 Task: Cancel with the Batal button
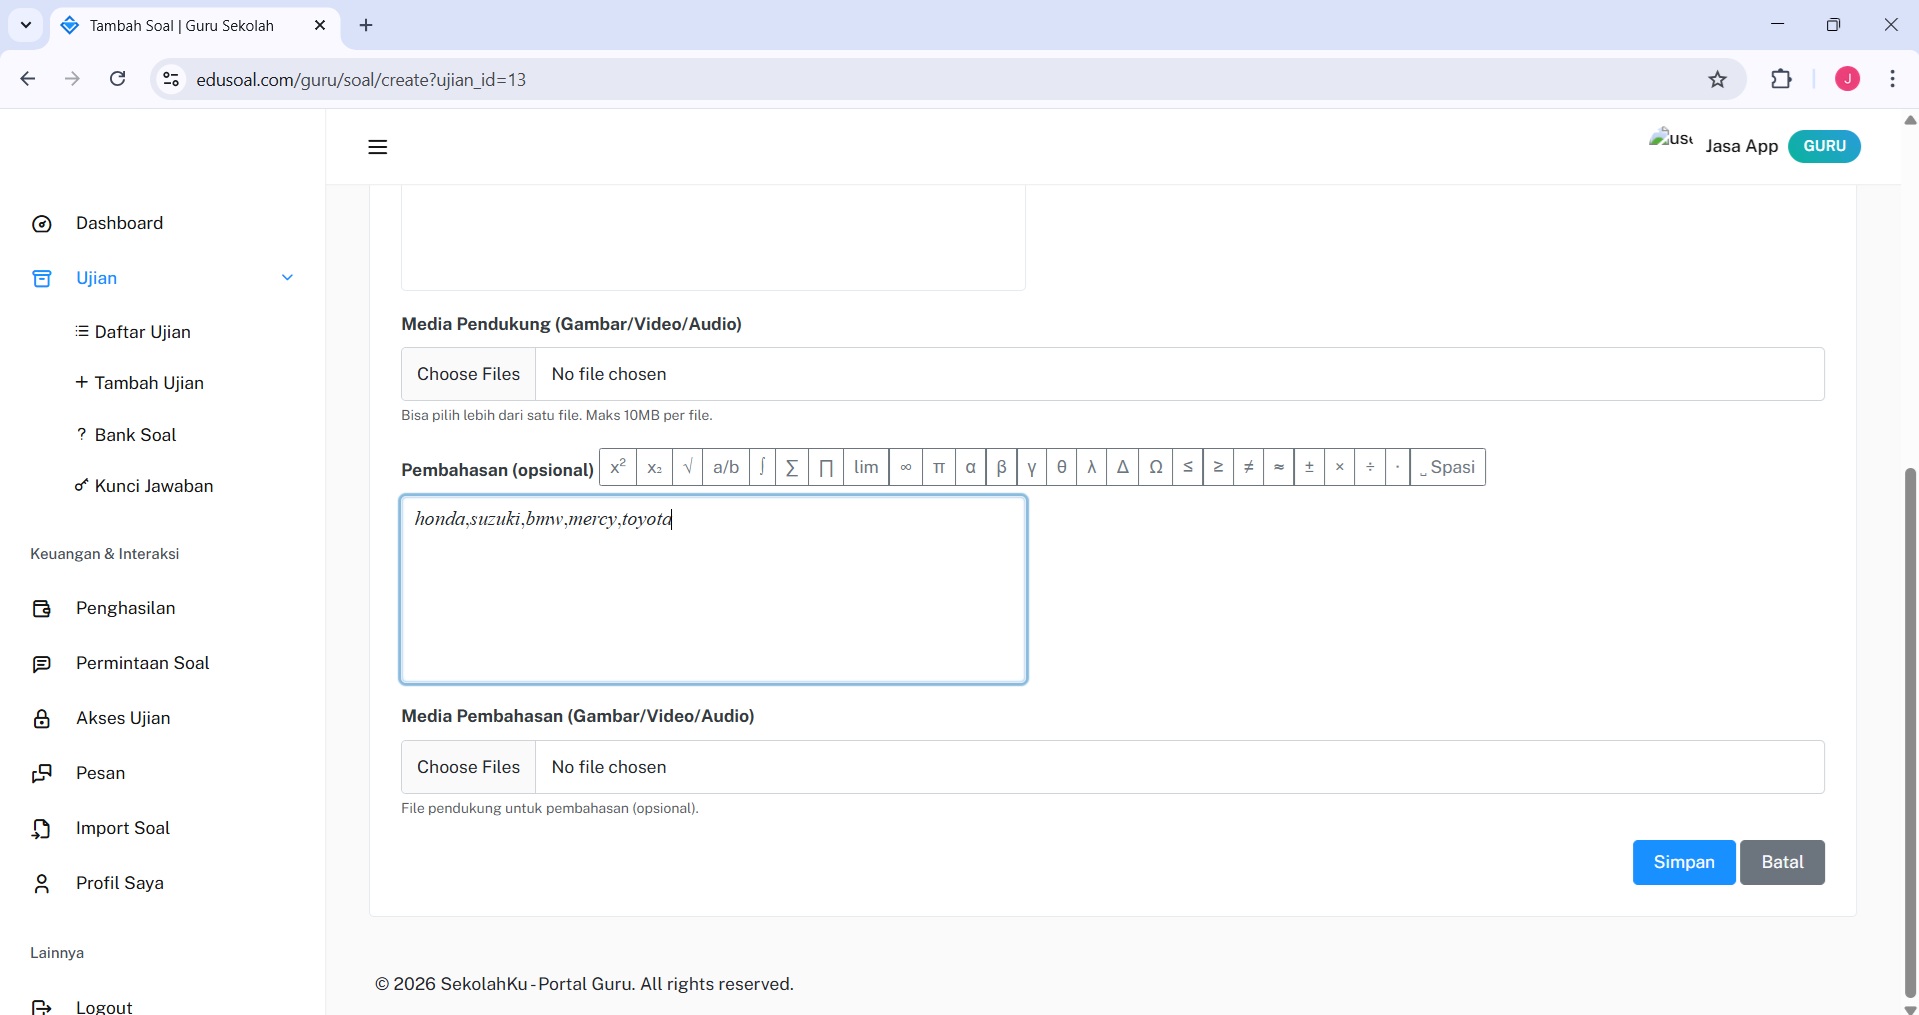click(1781, 862)
